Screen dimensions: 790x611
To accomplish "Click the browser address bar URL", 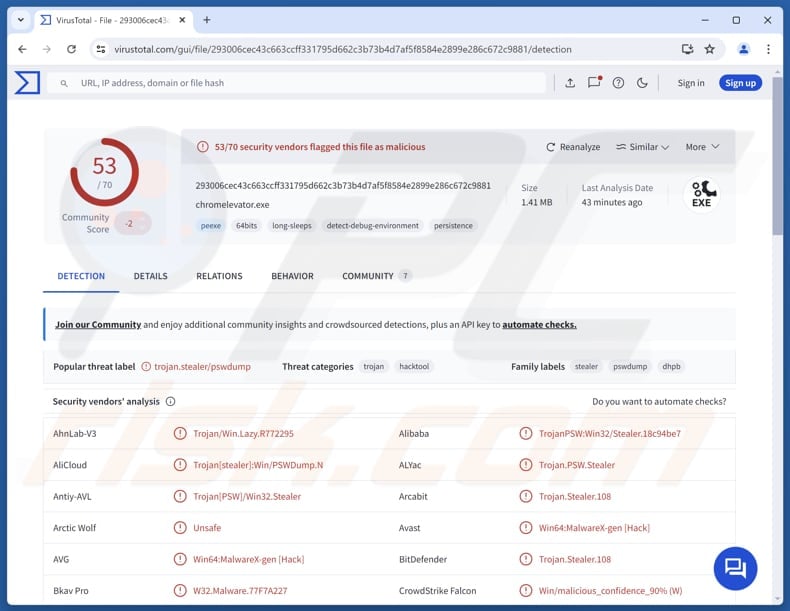I will pyautogui.click(x=343, y=49).
